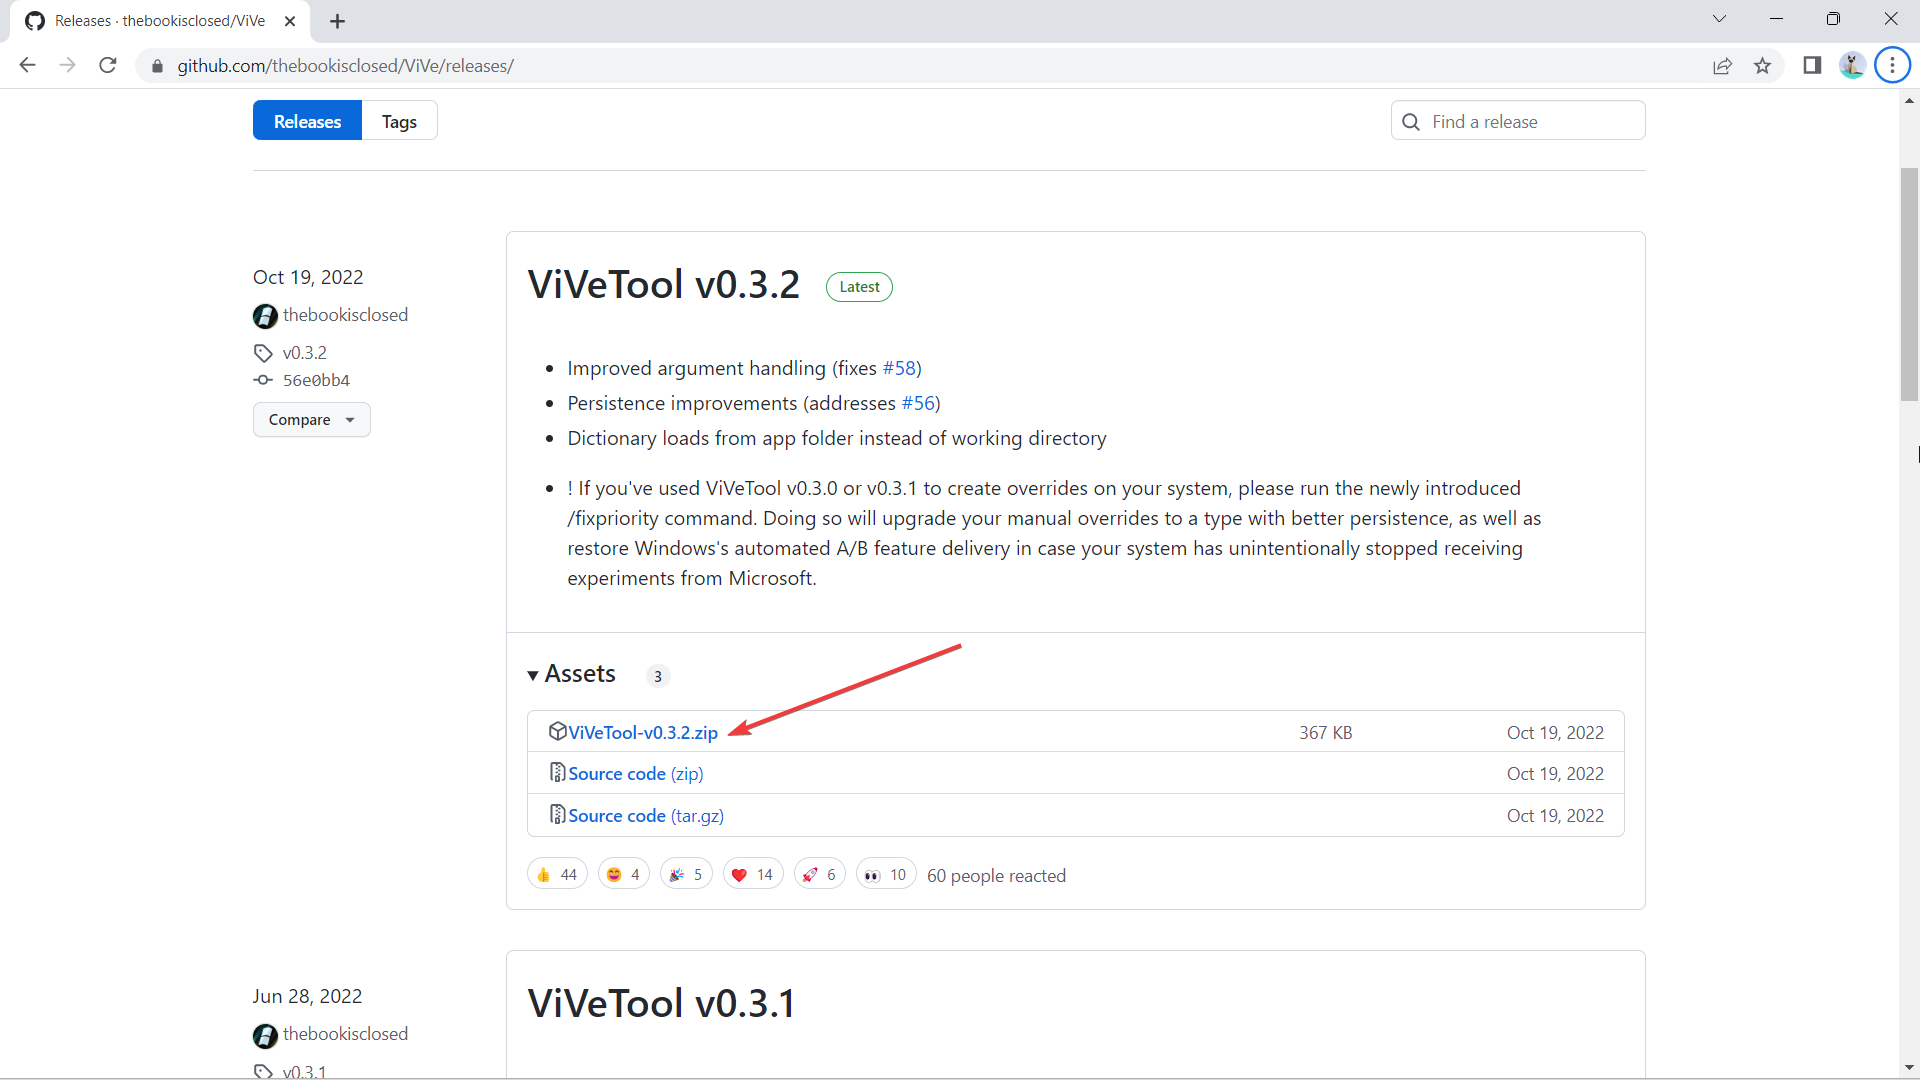Screen dimensions: 1920x1080
Task: Click the package icon on ViVeTool-v0.3.2.zip
Action: [557, 731]
